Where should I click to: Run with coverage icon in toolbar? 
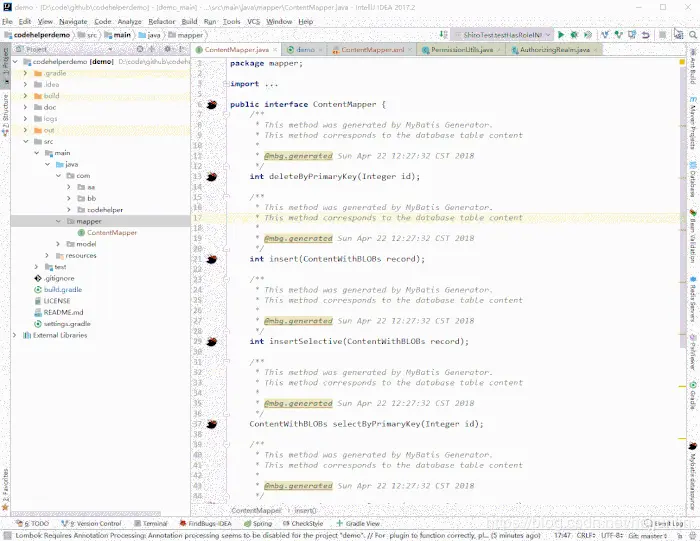pos(588,35)
